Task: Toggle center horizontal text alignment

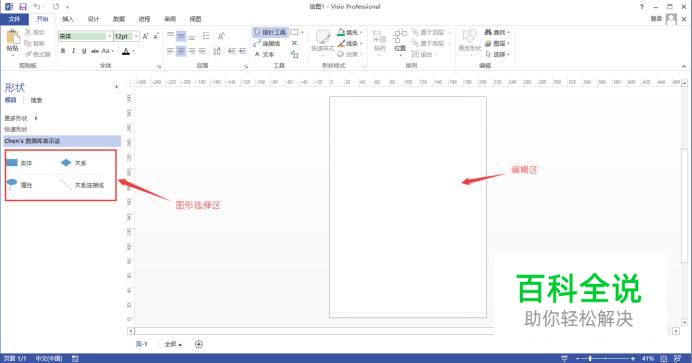Action: click(x=181, y=51)
